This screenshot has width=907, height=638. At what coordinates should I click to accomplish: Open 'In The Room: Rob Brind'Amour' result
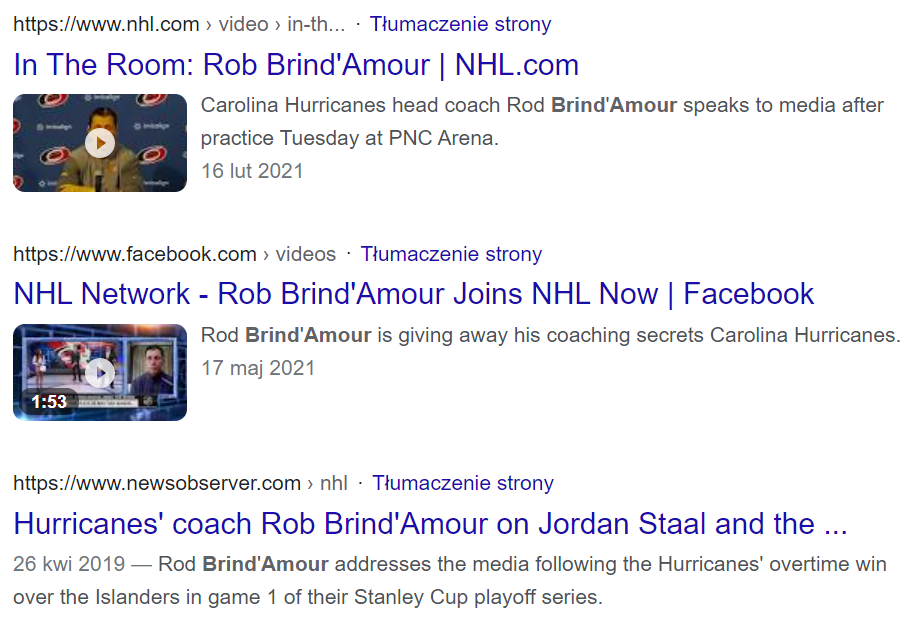(296, 64)
